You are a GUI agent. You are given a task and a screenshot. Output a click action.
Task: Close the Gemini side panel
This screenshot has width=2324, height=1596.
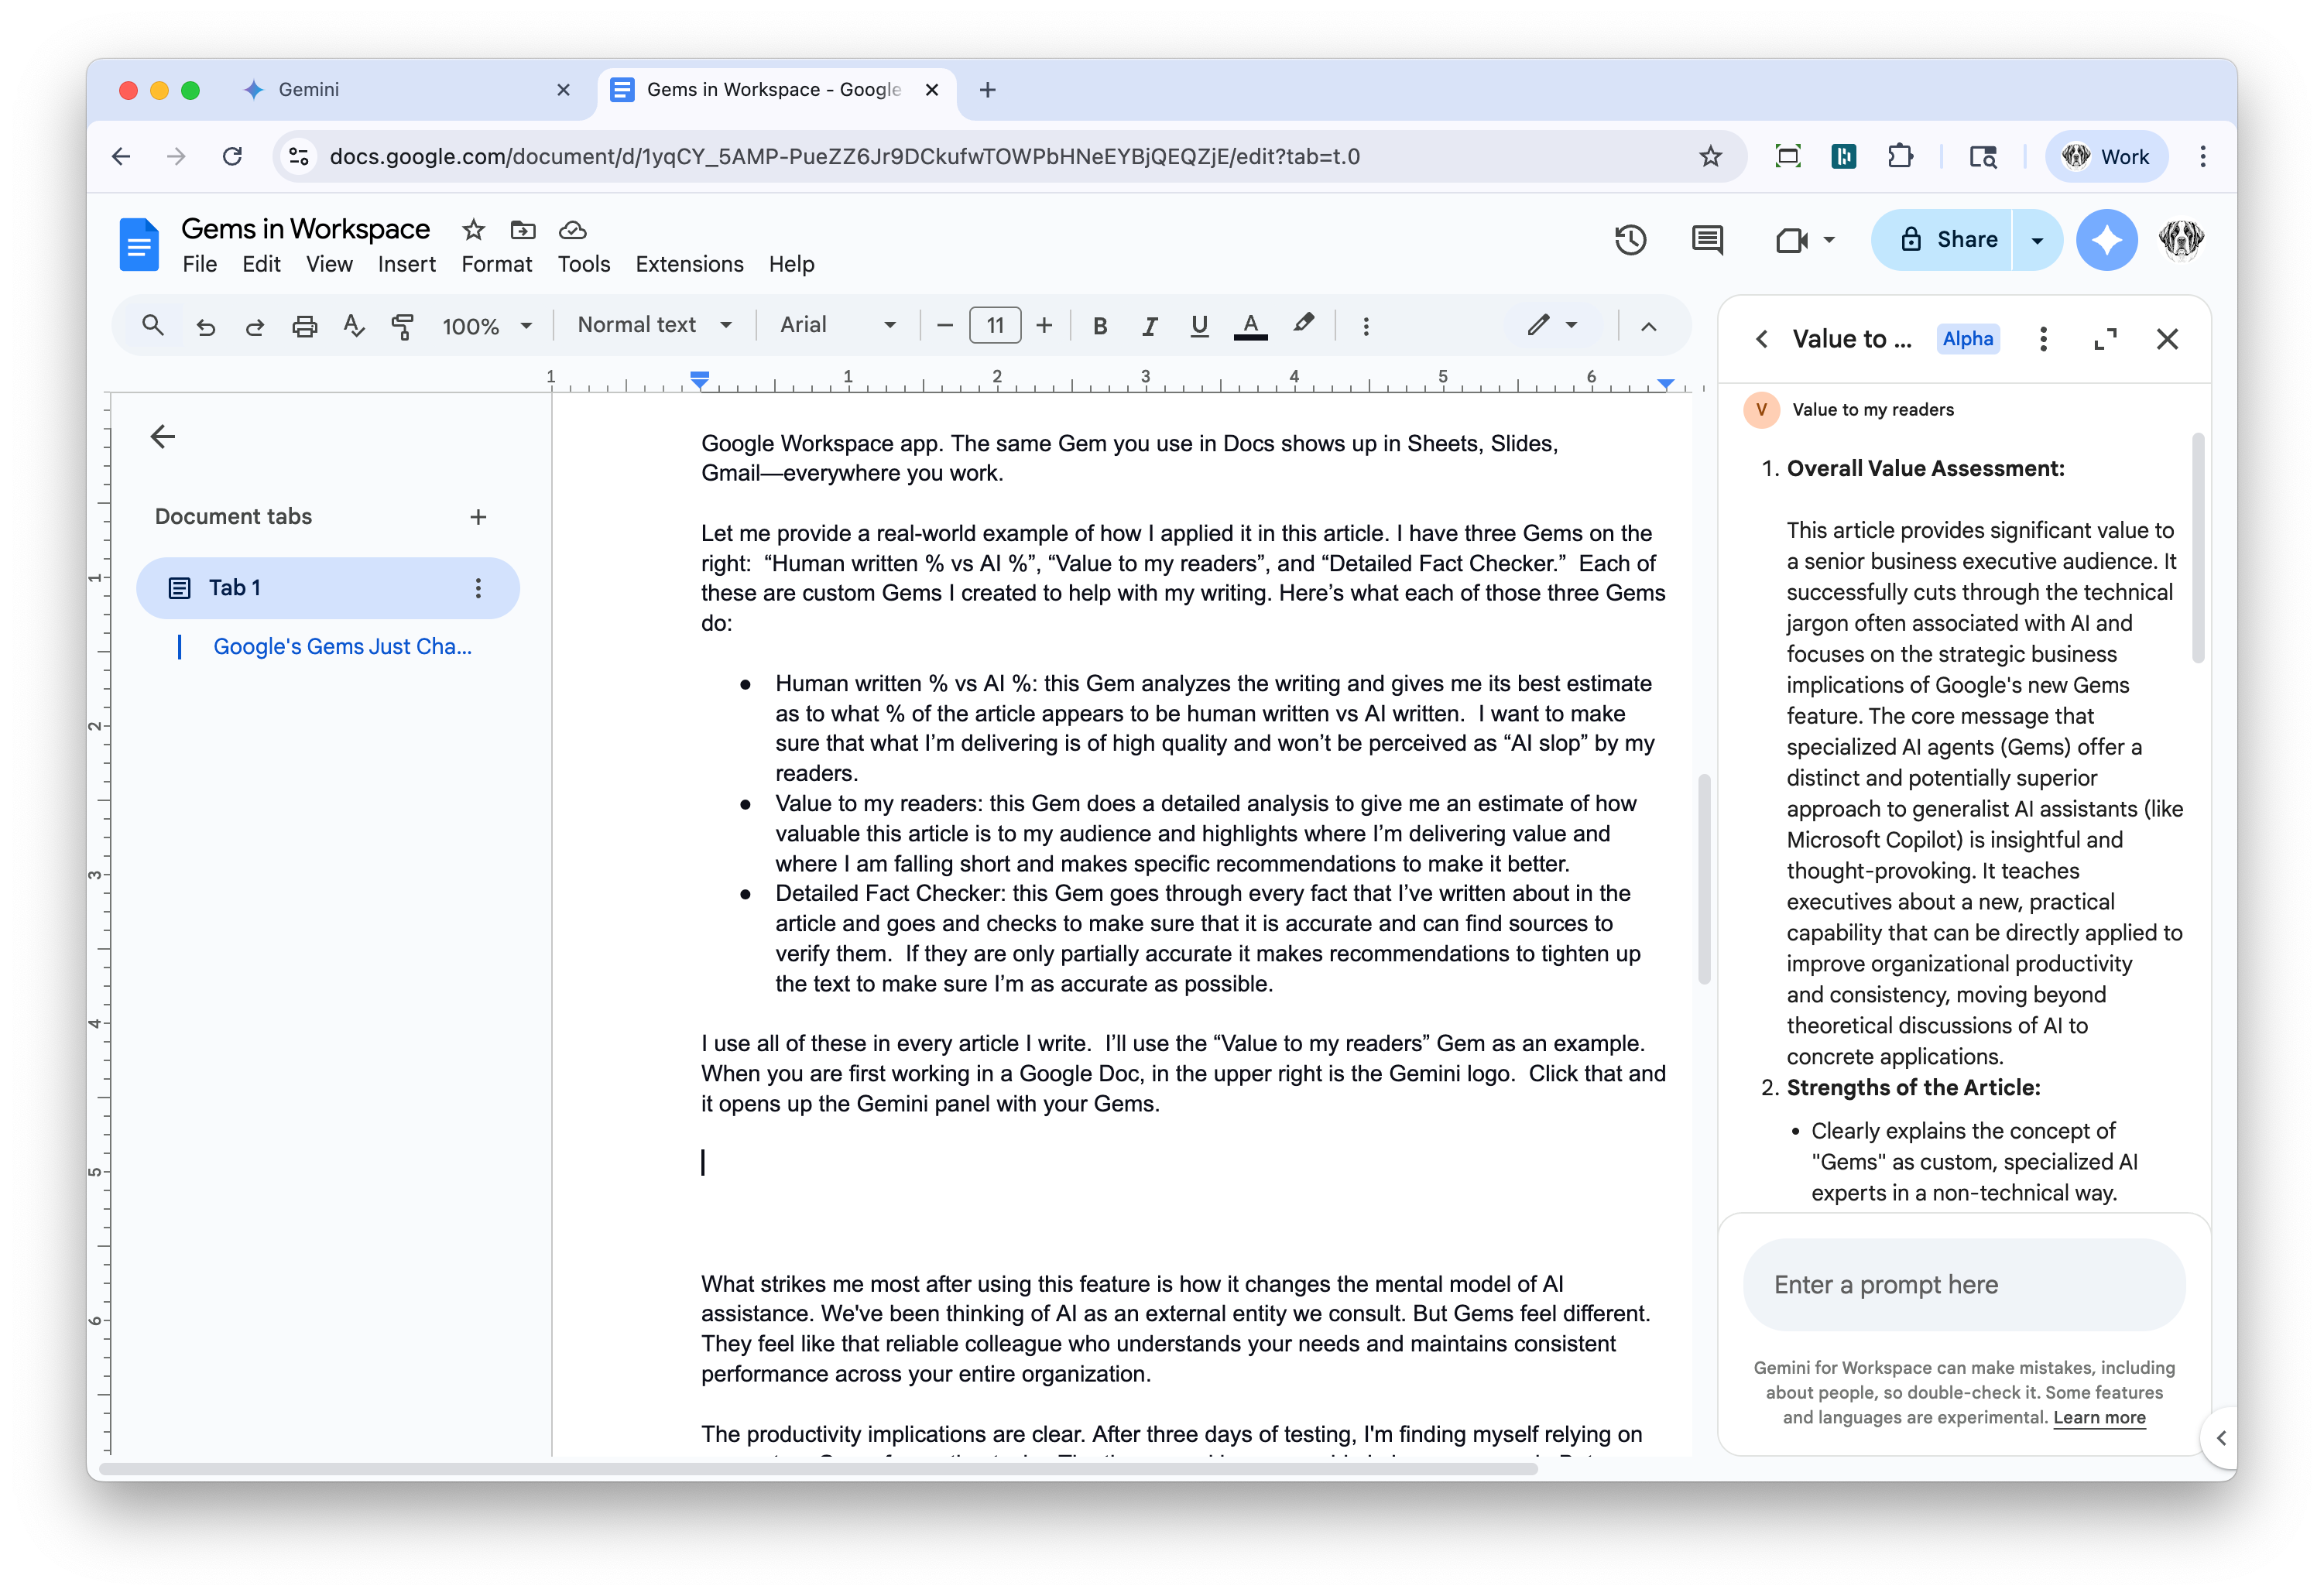(2167, 339)
